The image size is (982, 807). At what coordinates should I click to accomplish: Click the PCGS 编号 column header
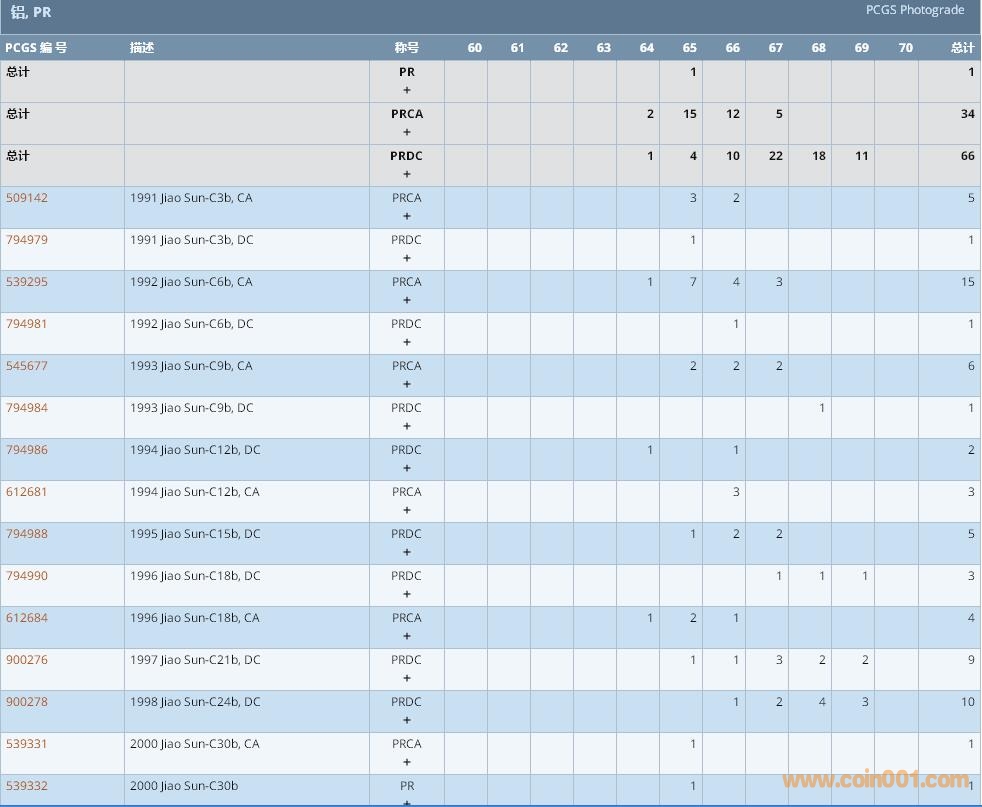coord(36,48)
